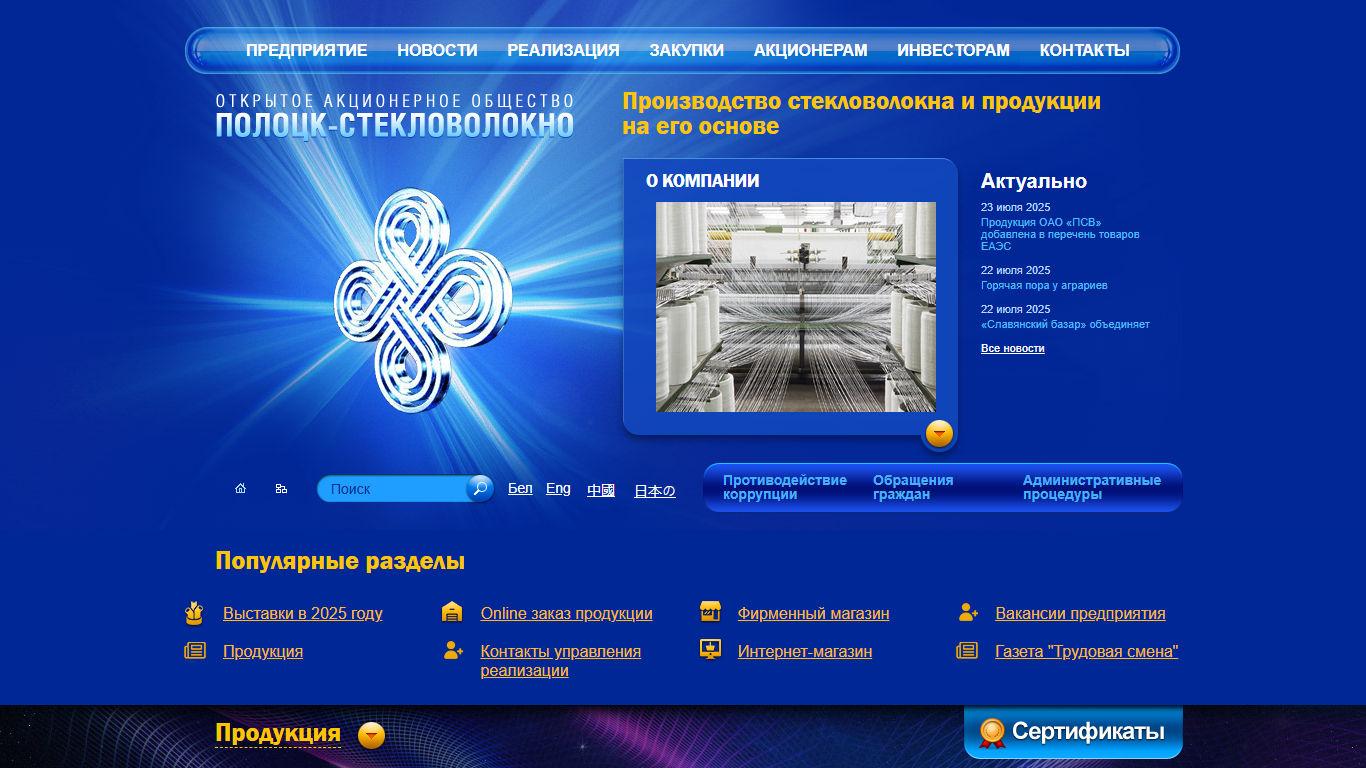Open the sitemap icon next to home

(x=281, y=489)
